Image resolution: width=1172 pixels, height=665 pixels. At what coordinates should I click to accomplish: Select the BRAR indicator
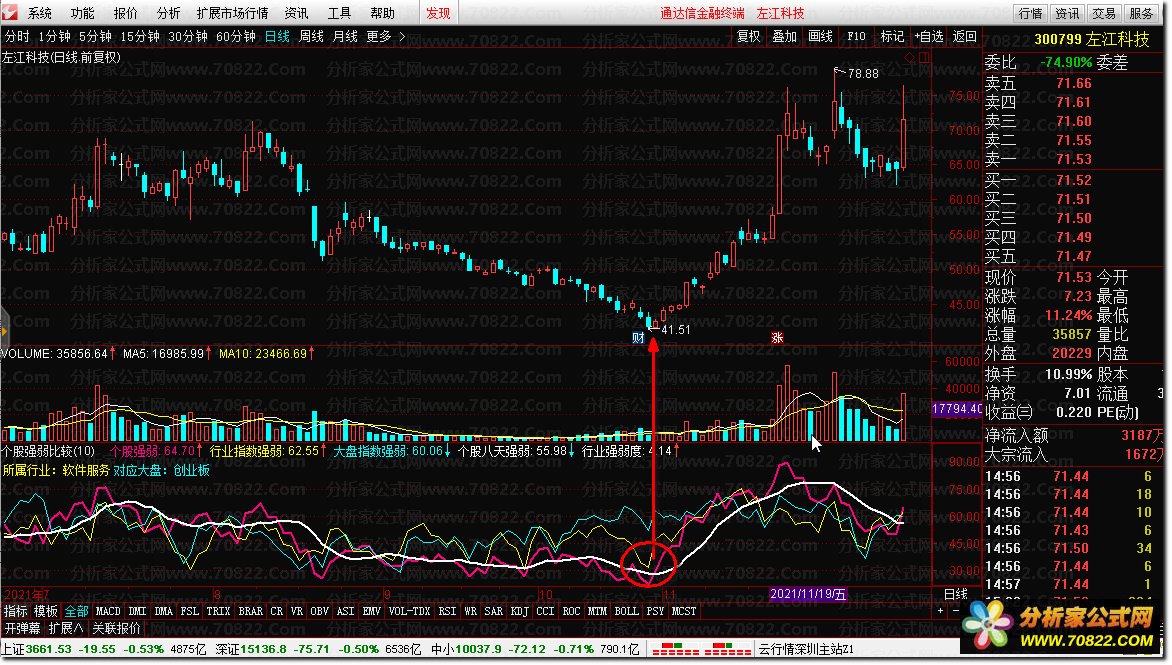[x=250, y=611]
